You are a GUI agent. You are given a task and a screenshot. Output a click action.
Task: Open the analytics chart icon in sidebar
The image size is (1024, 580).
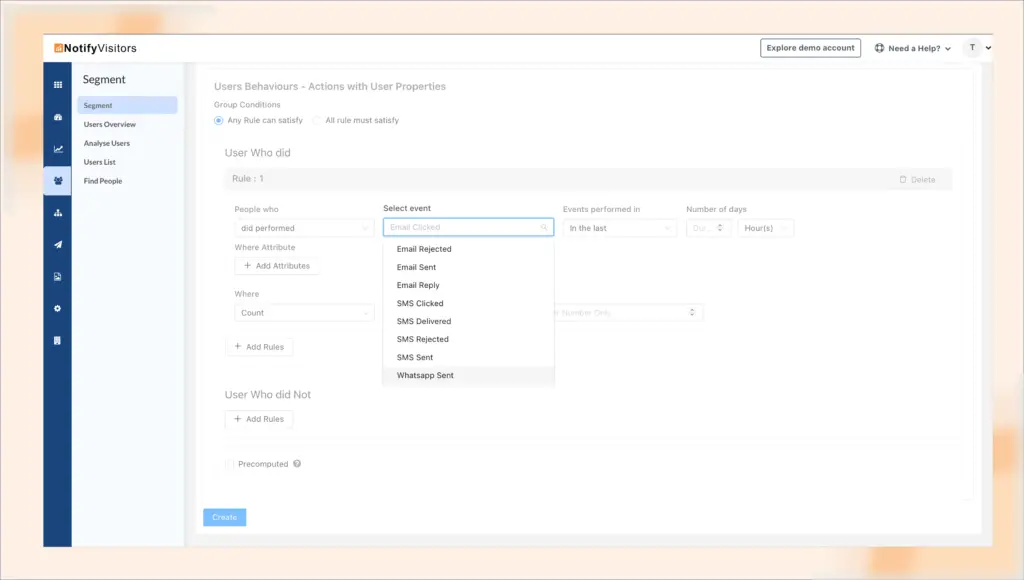[x=57, y=146]
